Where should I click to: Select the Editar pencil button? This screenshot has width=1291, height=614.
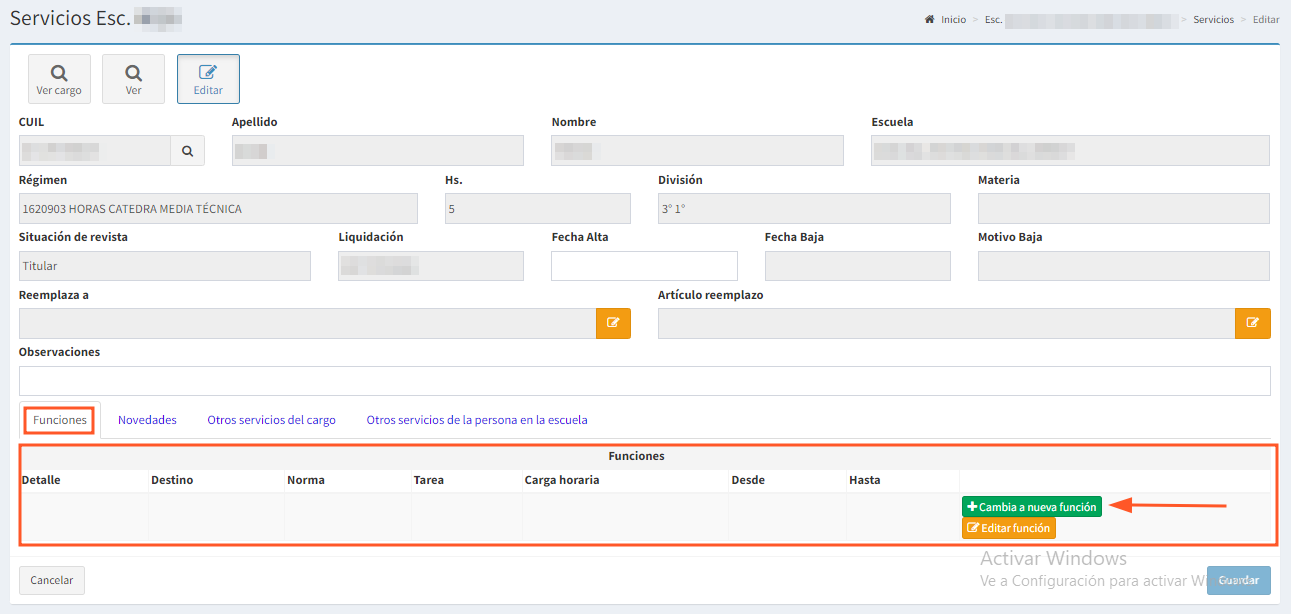point(208,79)
